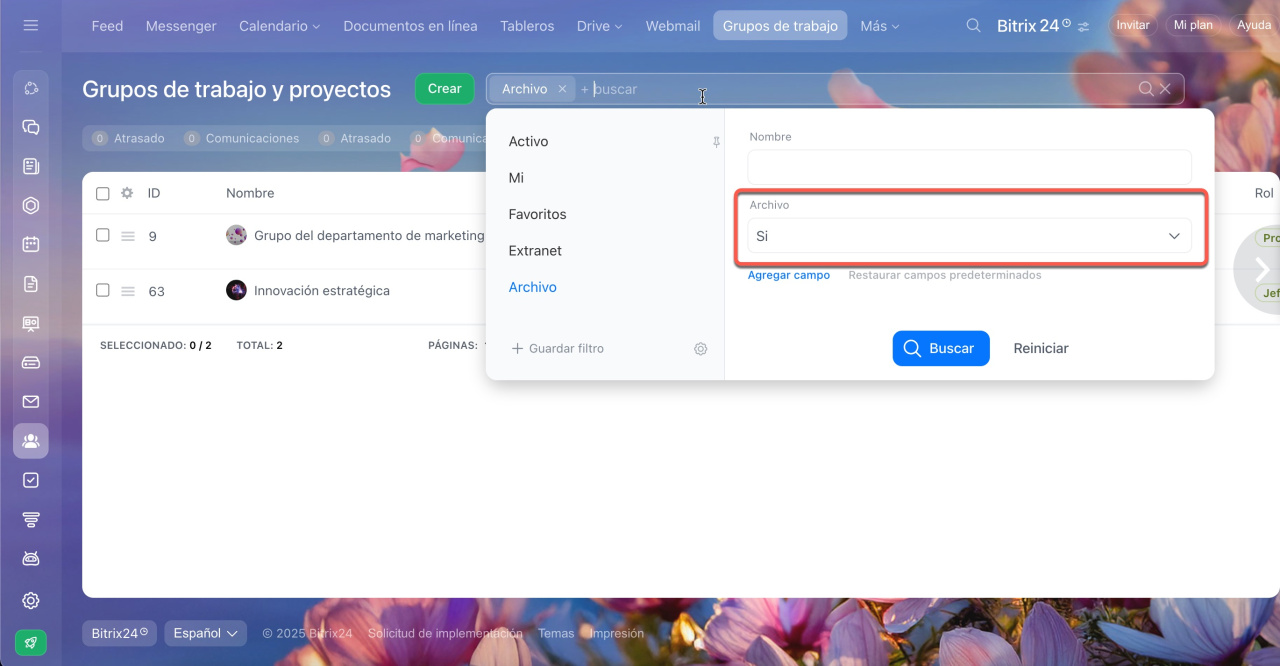Image resolution: width=1280 pixels, height=666 pixels.
Task: Open the Collaboration icon in left sidebar
Action: click(x=31, y=88)
